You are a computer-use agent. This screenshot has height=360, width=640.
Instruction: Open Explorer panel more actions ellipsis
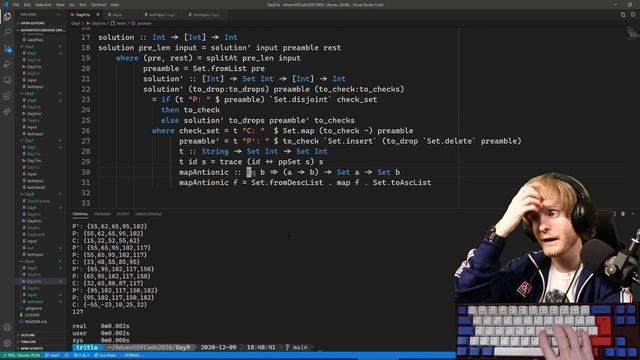click(59, 15)
